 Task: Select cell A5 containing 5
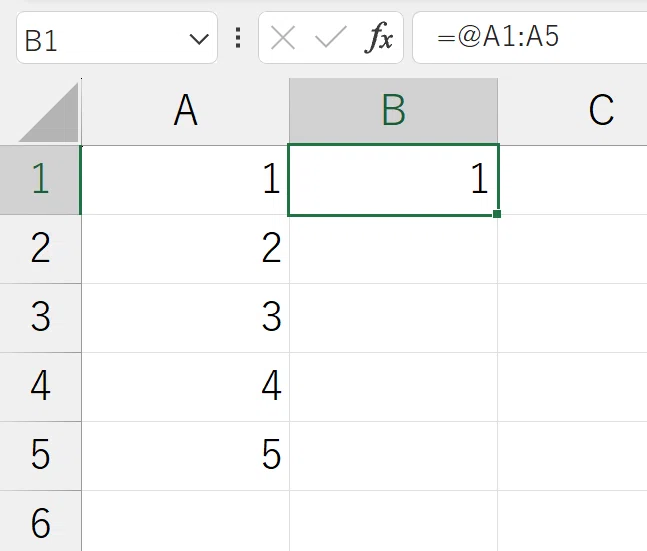pyautogui.click(x=186, y=456)
